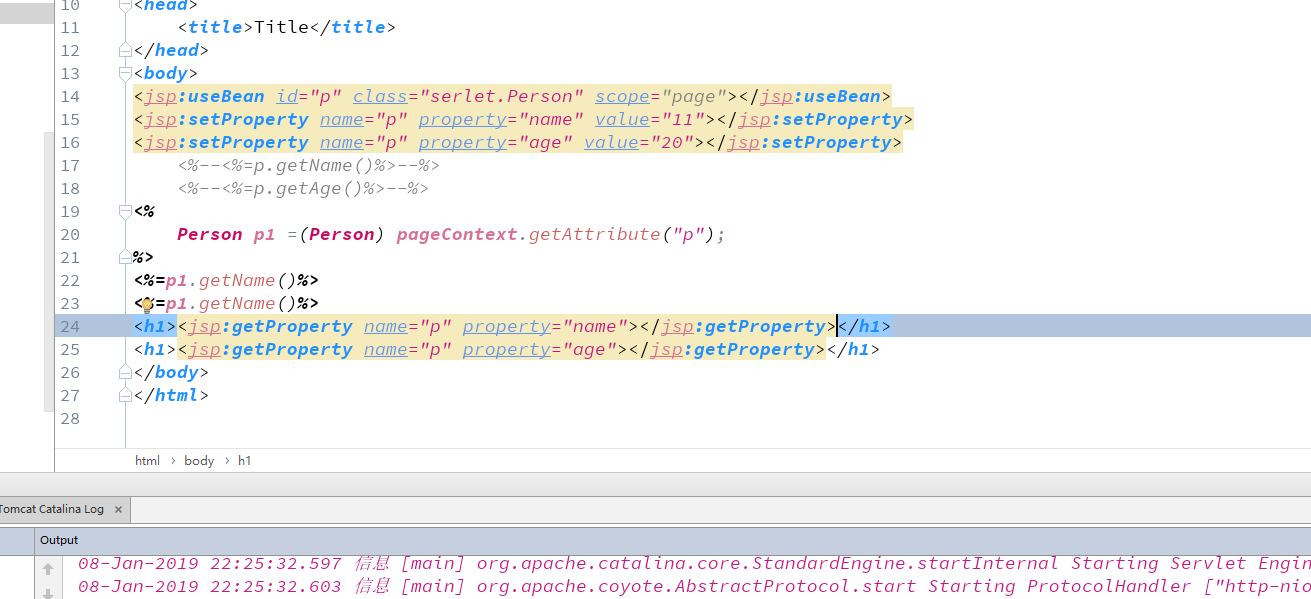
Task: Click line number 11 in the gutter
Action: click(70, 27)
